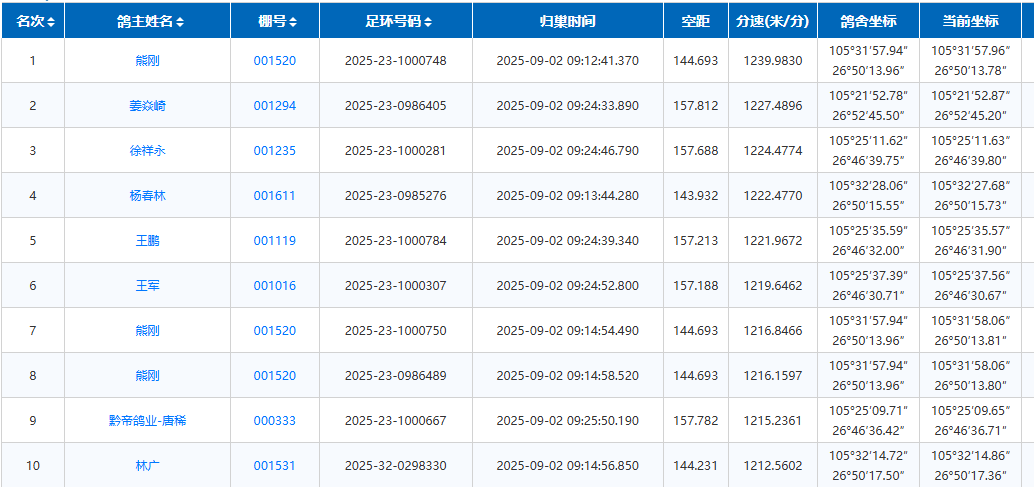Click owner name 林广
The image size is (1034, 487).
click(x=148, y=466)
